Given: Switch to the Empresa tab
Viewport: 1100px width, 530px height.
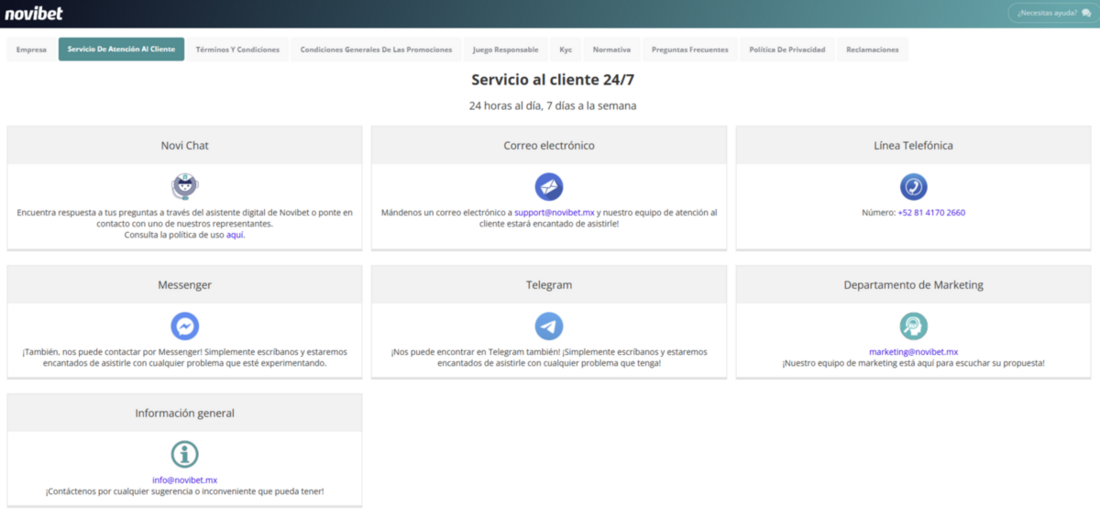Looking at the screenshot, I should 32,50.
